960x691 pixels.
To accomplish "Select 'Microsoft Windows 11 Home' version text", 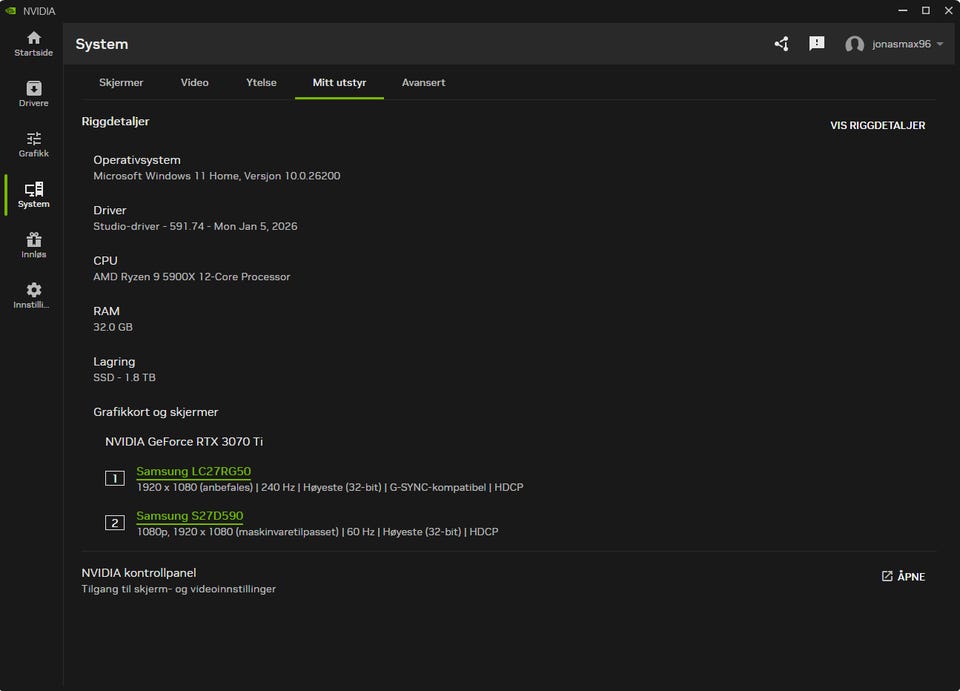I will pyautogui.click(x=217, y=176).
